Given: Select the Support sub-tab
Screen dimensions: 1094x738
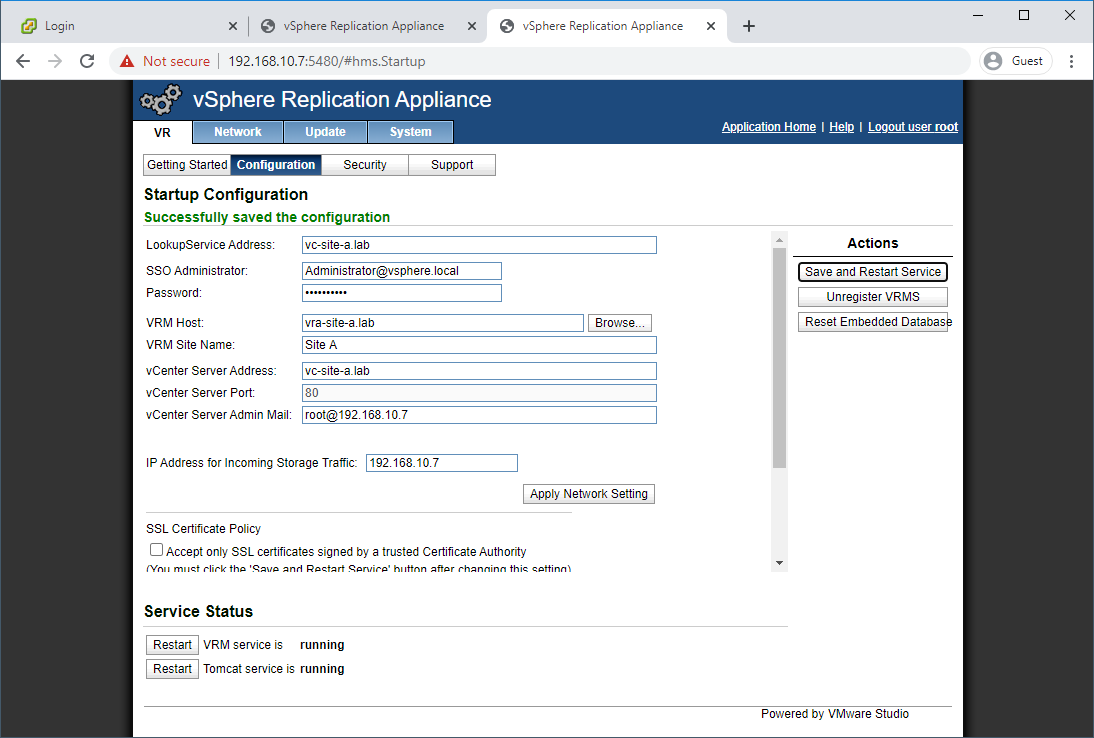Looking at the screenshot, I should pos(452,165).
